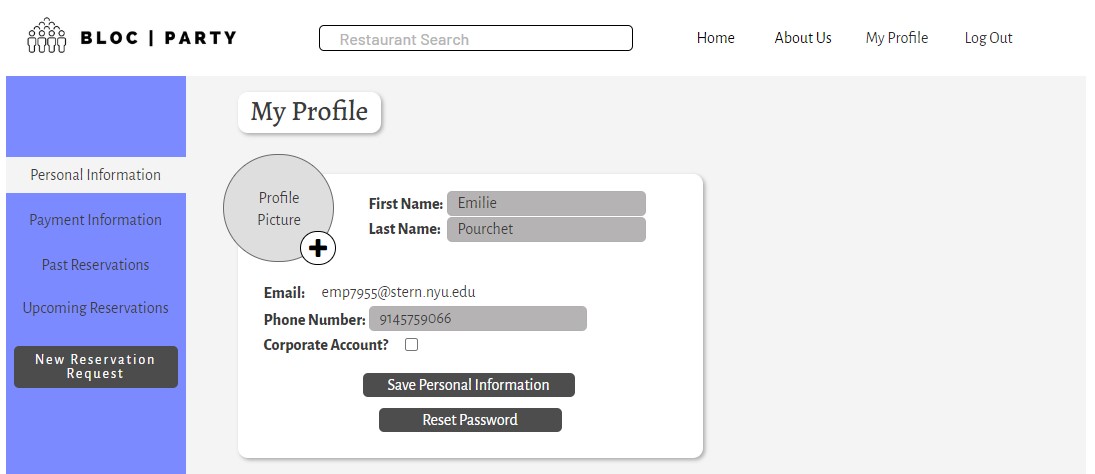This screenshot has width=1095, height=474.
Task: Click the BLOC | PARTY brand text
Action: click(159, 38)
